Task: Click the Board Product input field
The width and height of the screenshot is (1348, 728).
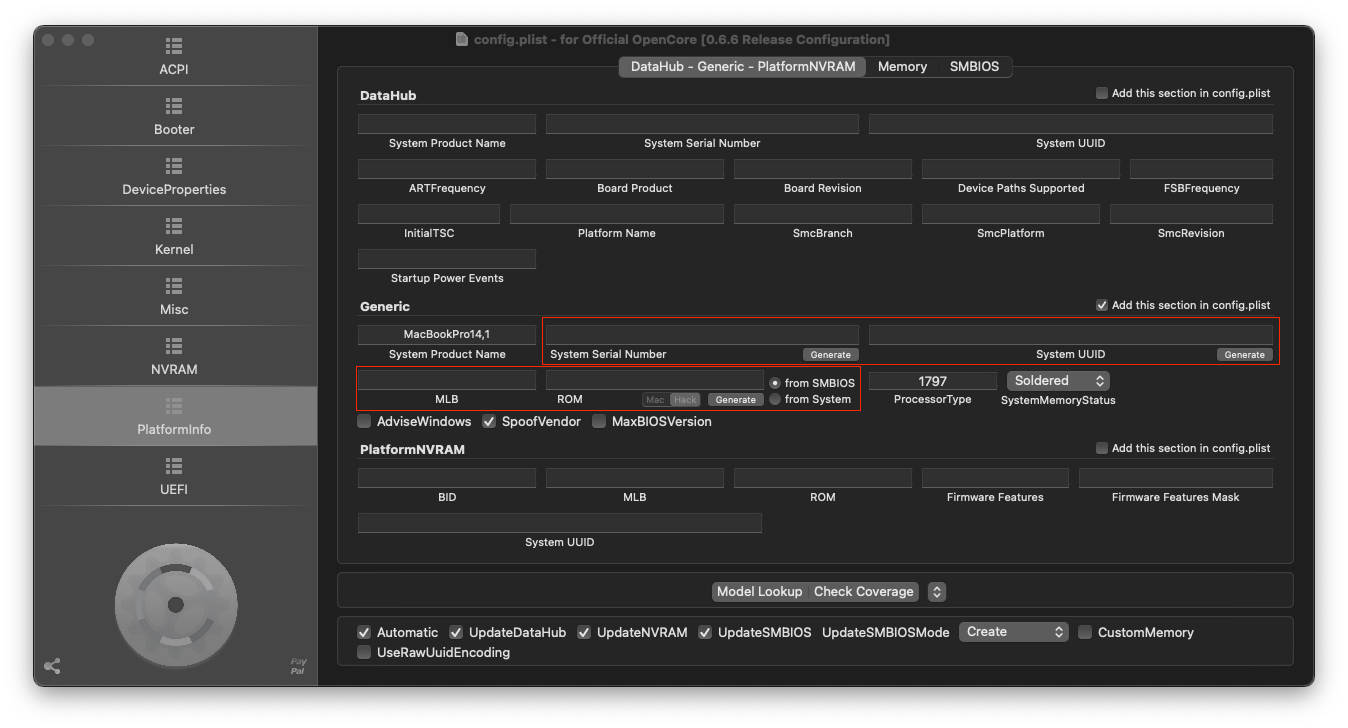Action: (x=635, y=169)
